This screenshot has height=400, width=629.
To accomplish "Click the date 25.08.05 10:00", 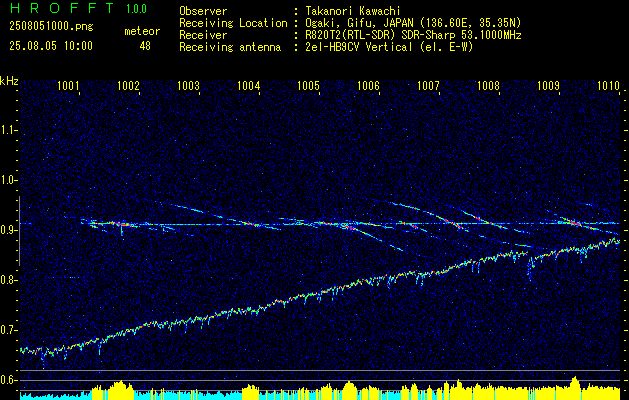I will [x=51, y=46].
